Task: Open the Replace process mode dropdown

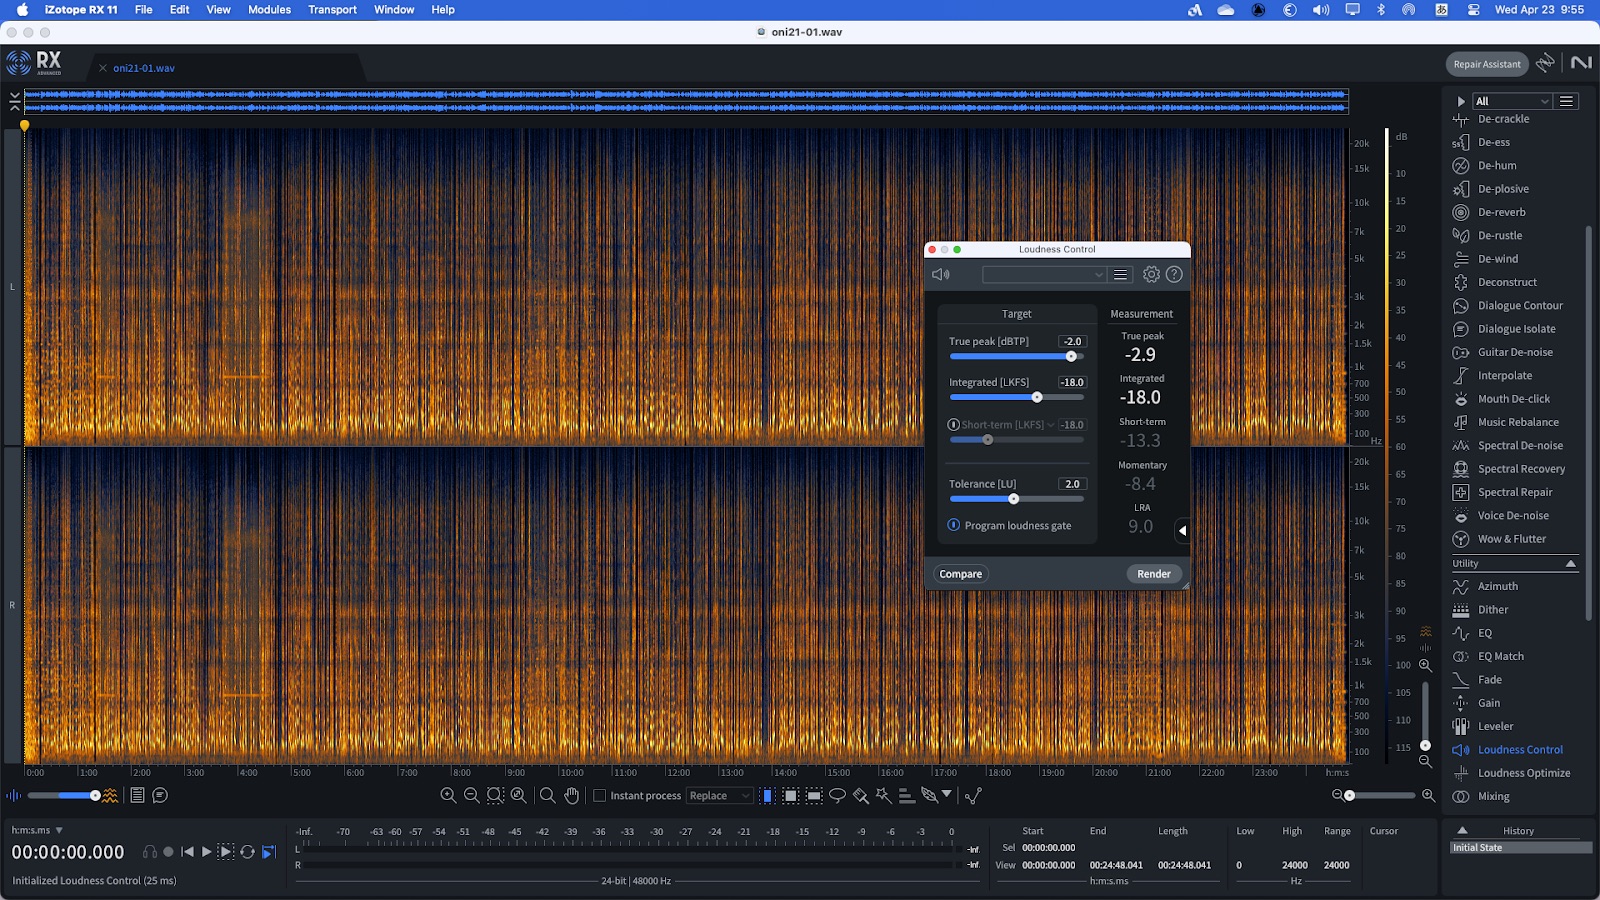Action: point(718,796)
